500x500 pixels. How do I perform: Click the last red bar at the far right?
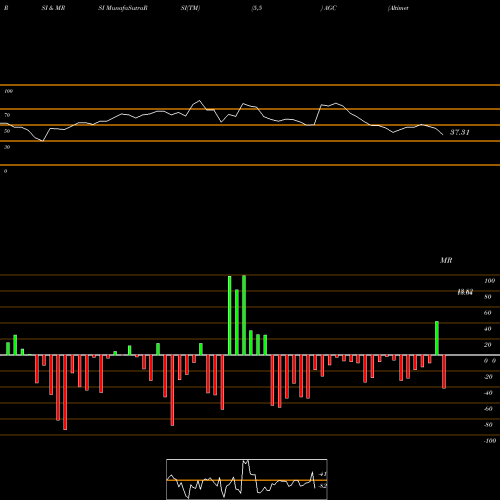point(444,372)
